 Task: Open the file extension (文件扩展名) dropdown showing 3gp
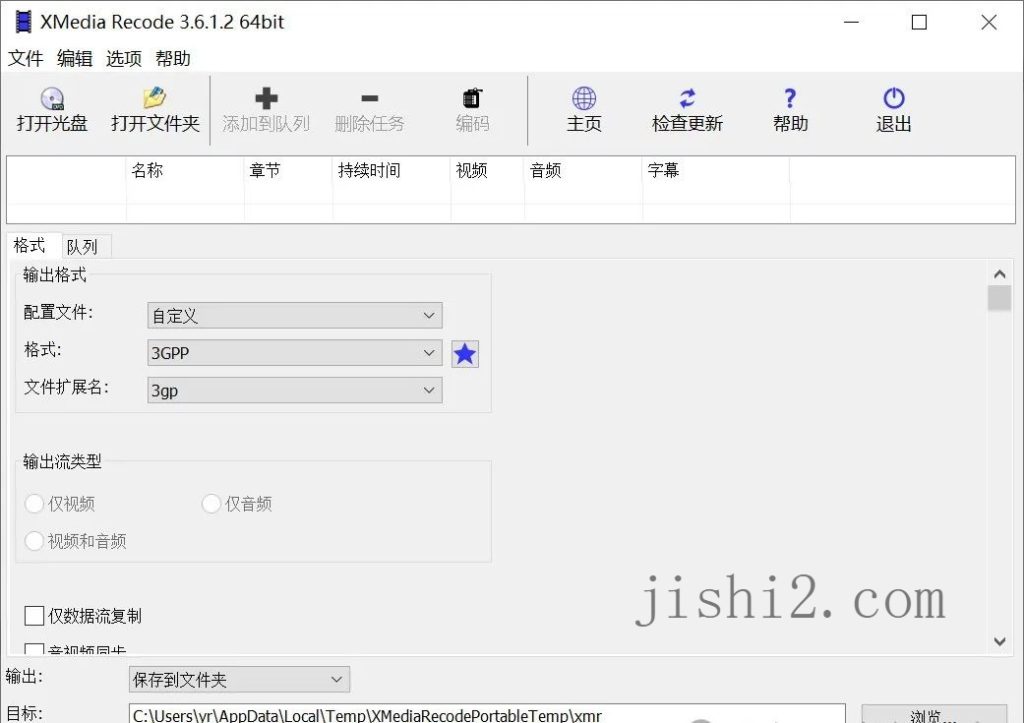pos(295,390)
